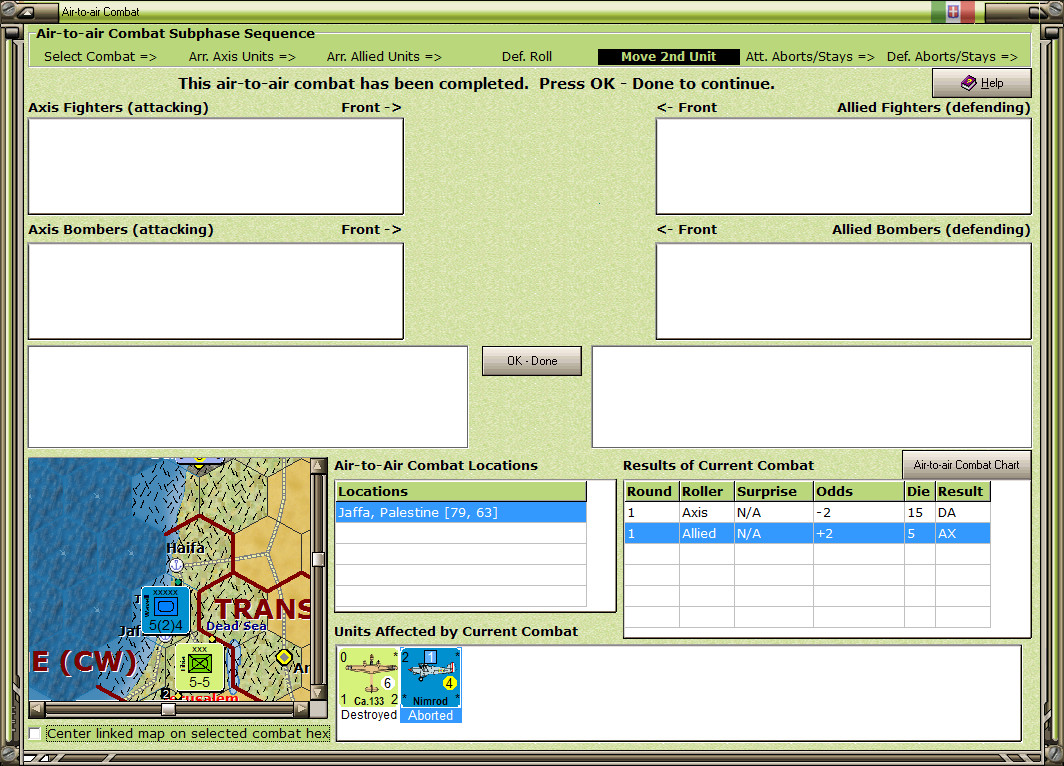Click the map horizontal scrollbar thumb

[168, 709]
